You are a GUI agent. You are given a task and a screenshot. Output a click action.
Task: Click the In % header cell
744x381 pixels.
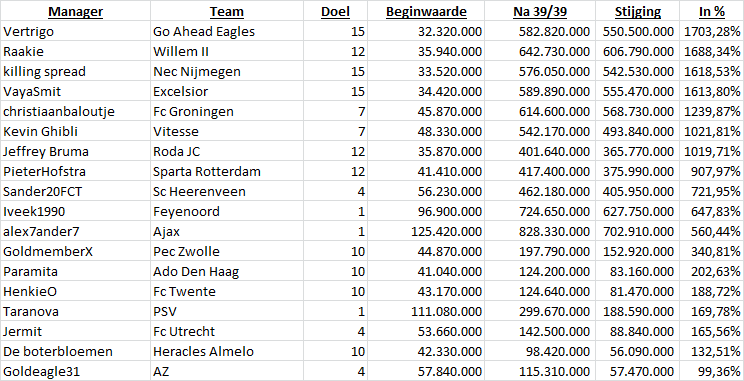712,11
